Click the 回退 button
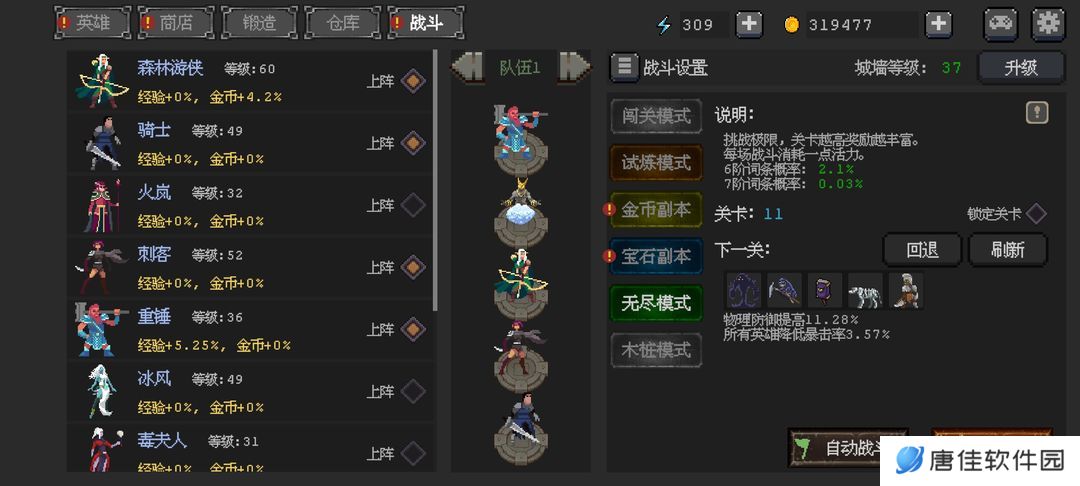 tap(922, 250)
